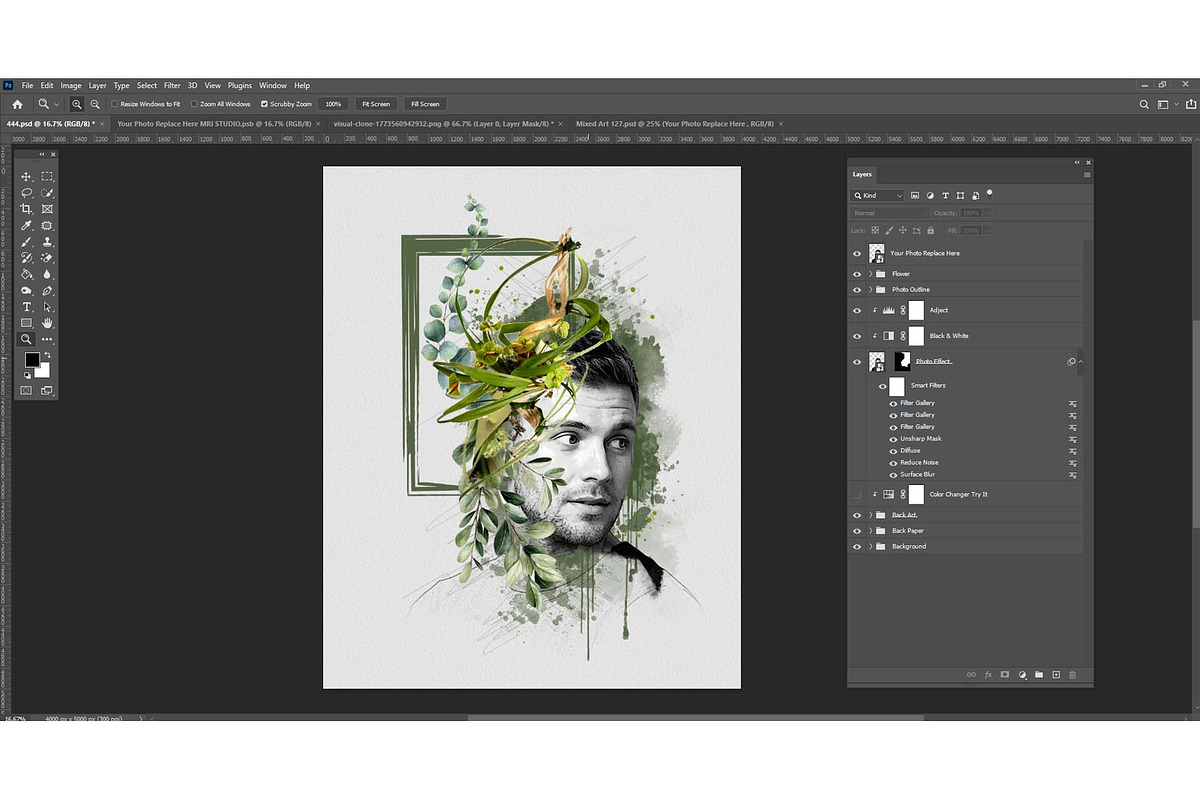Expand the Background group
This screenshot has height=800, width=1200.
click(x=870, y=547)
